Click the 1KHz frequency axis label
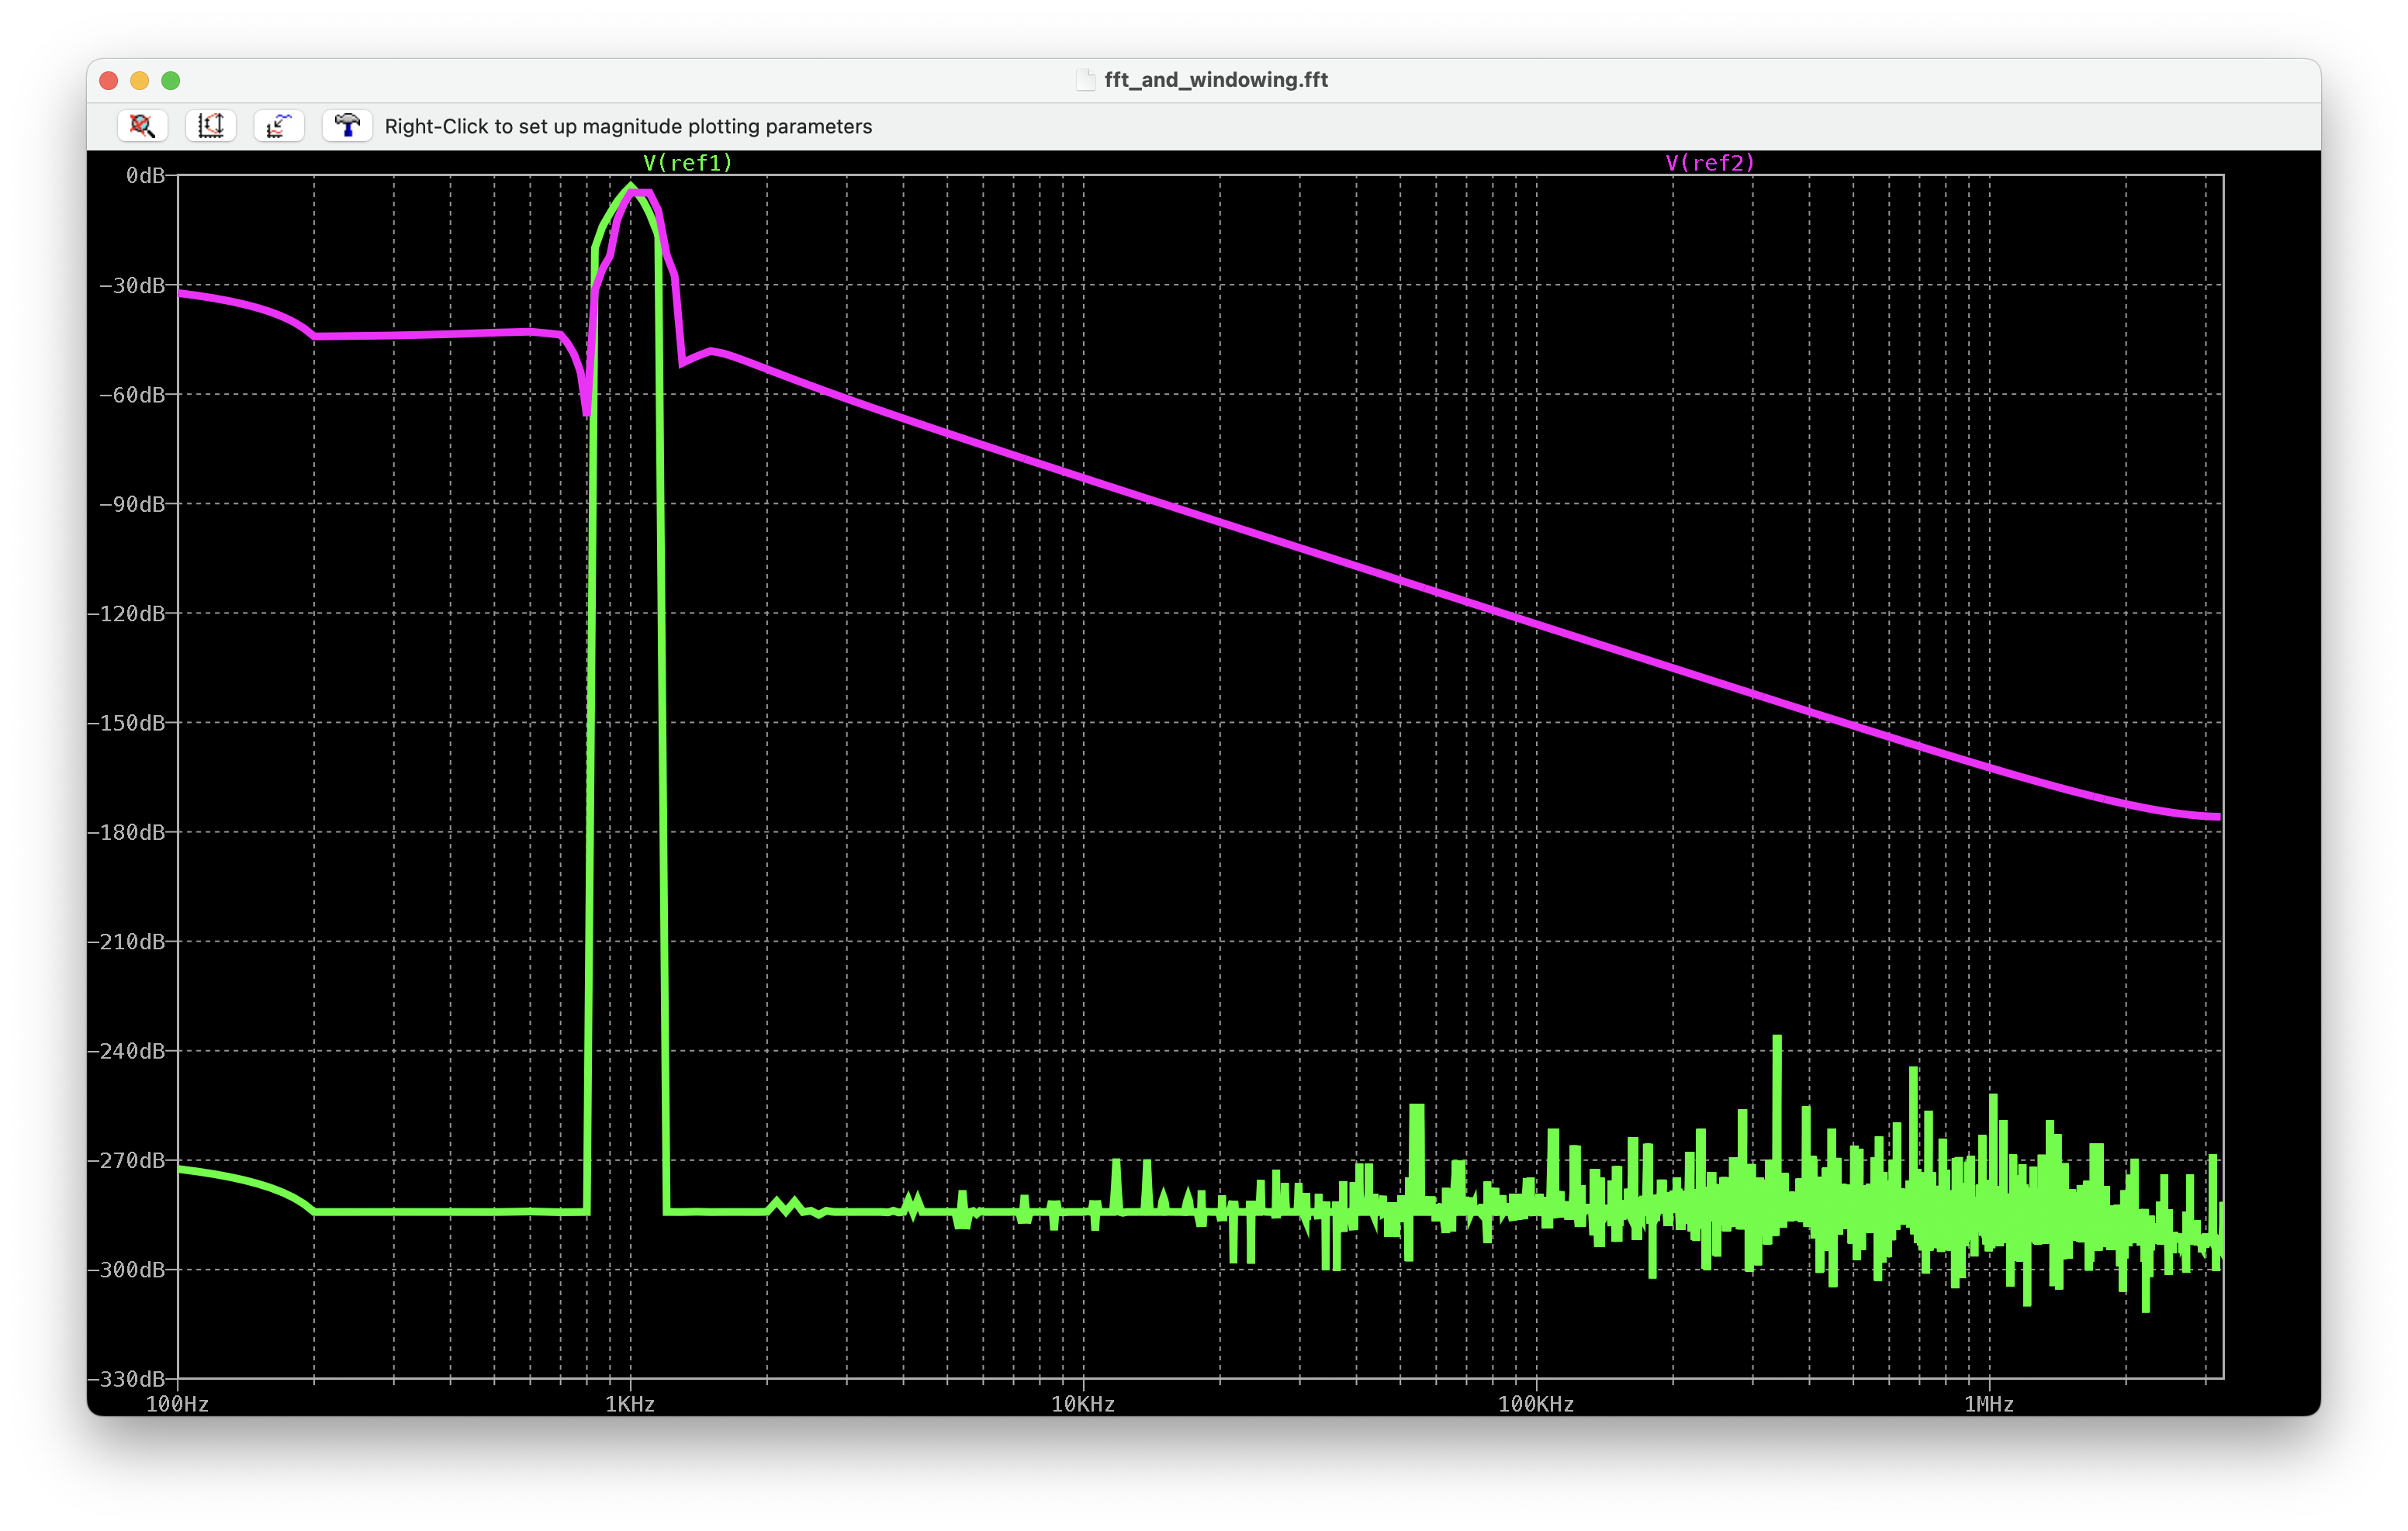Viewport: 2408px width, 1531px height. 630,1404
